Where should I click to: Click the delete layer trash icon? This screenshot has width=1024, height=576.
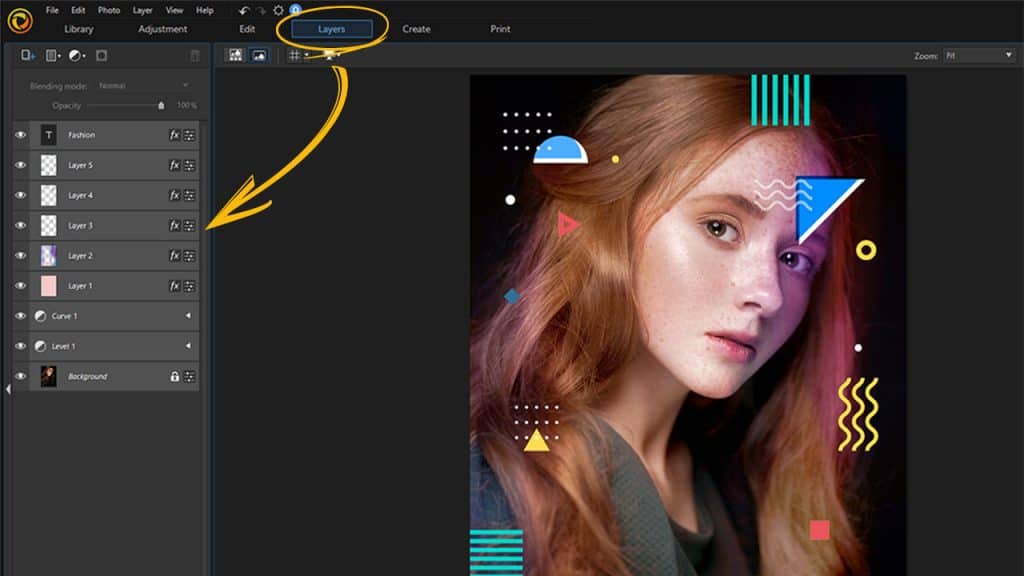(x=195, y=56)
